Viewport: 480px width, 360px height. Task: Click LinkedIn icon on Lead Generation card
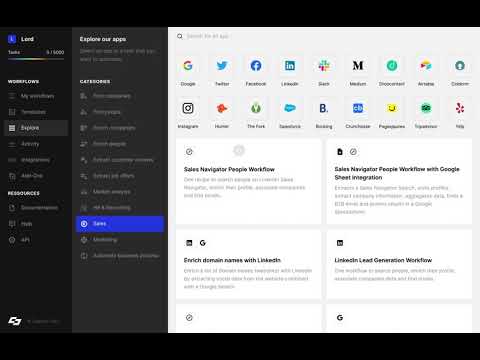[340, 243]
